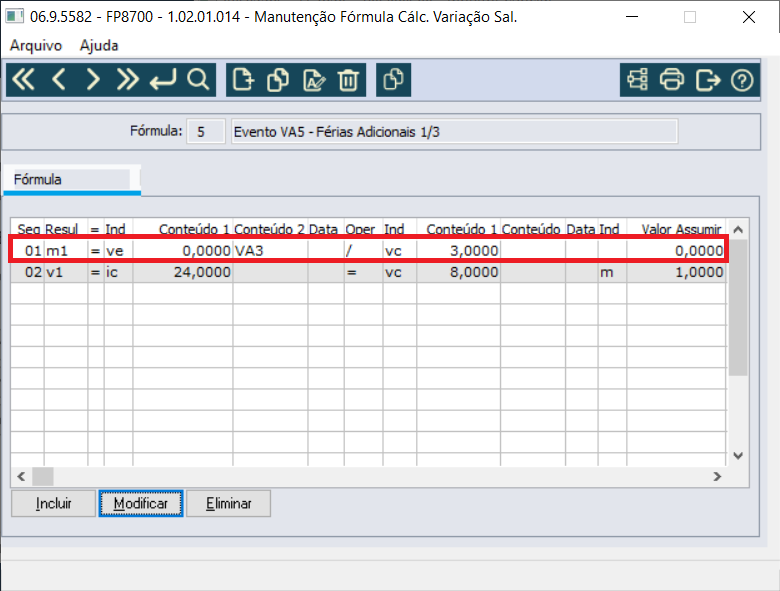Click the 'm' indicator cell in row 02

(x=612, y=272)
